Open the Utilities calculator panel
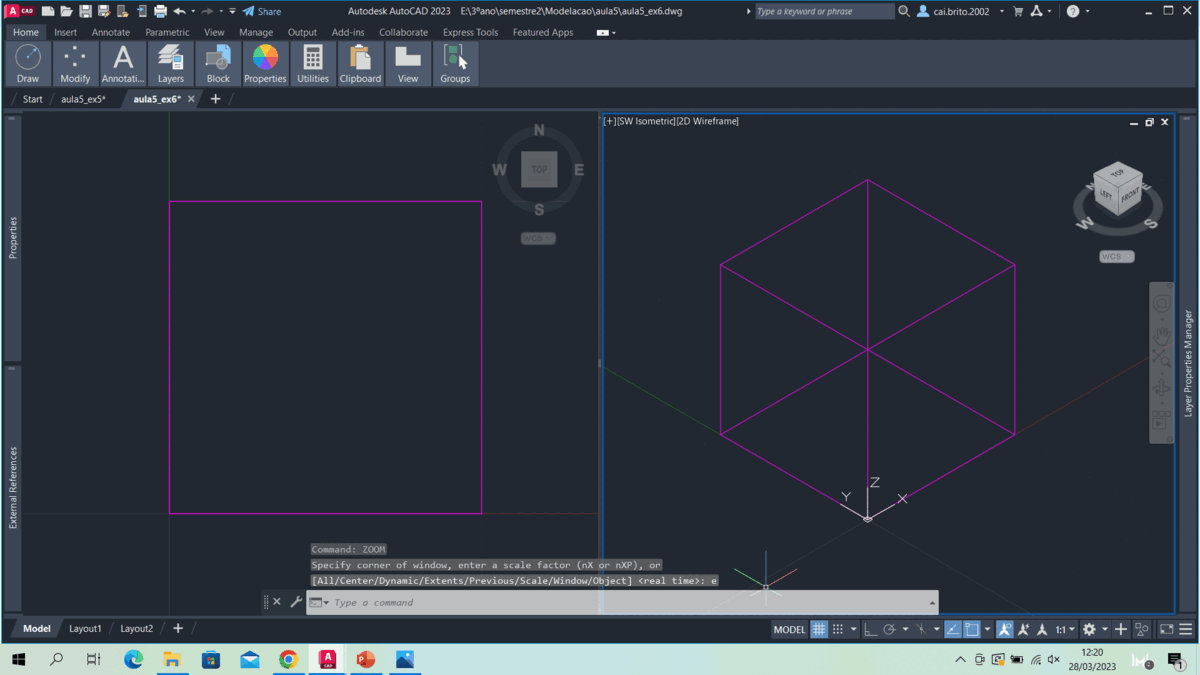This screenshot has height=675, width=1200. pyautogui.click(x=313, y=63)
